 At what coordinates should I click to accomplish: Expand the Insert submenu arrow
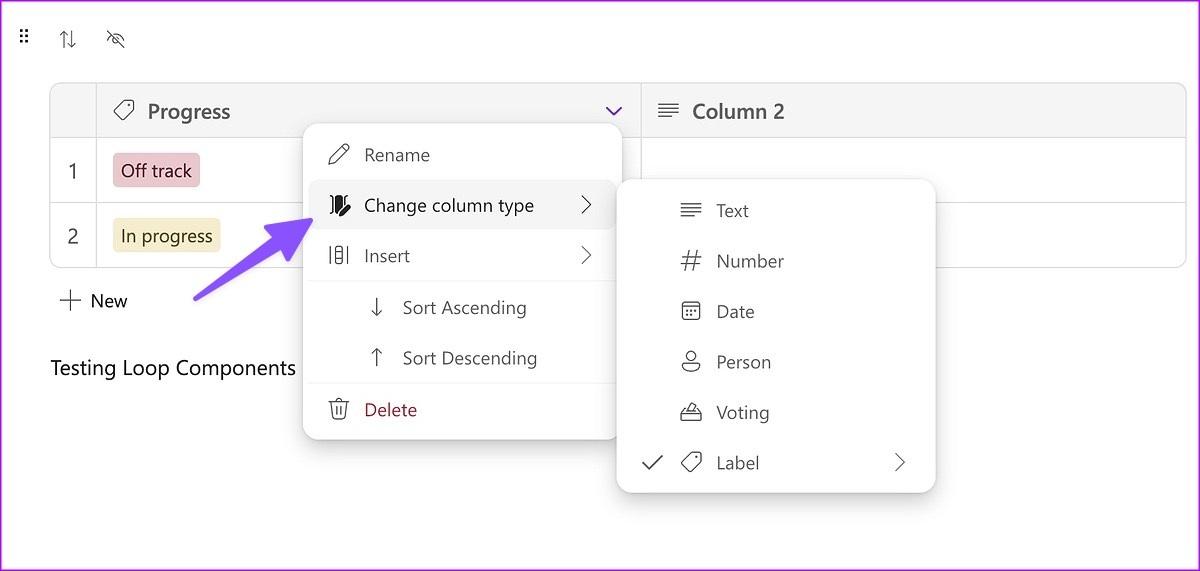pos(586,256)
